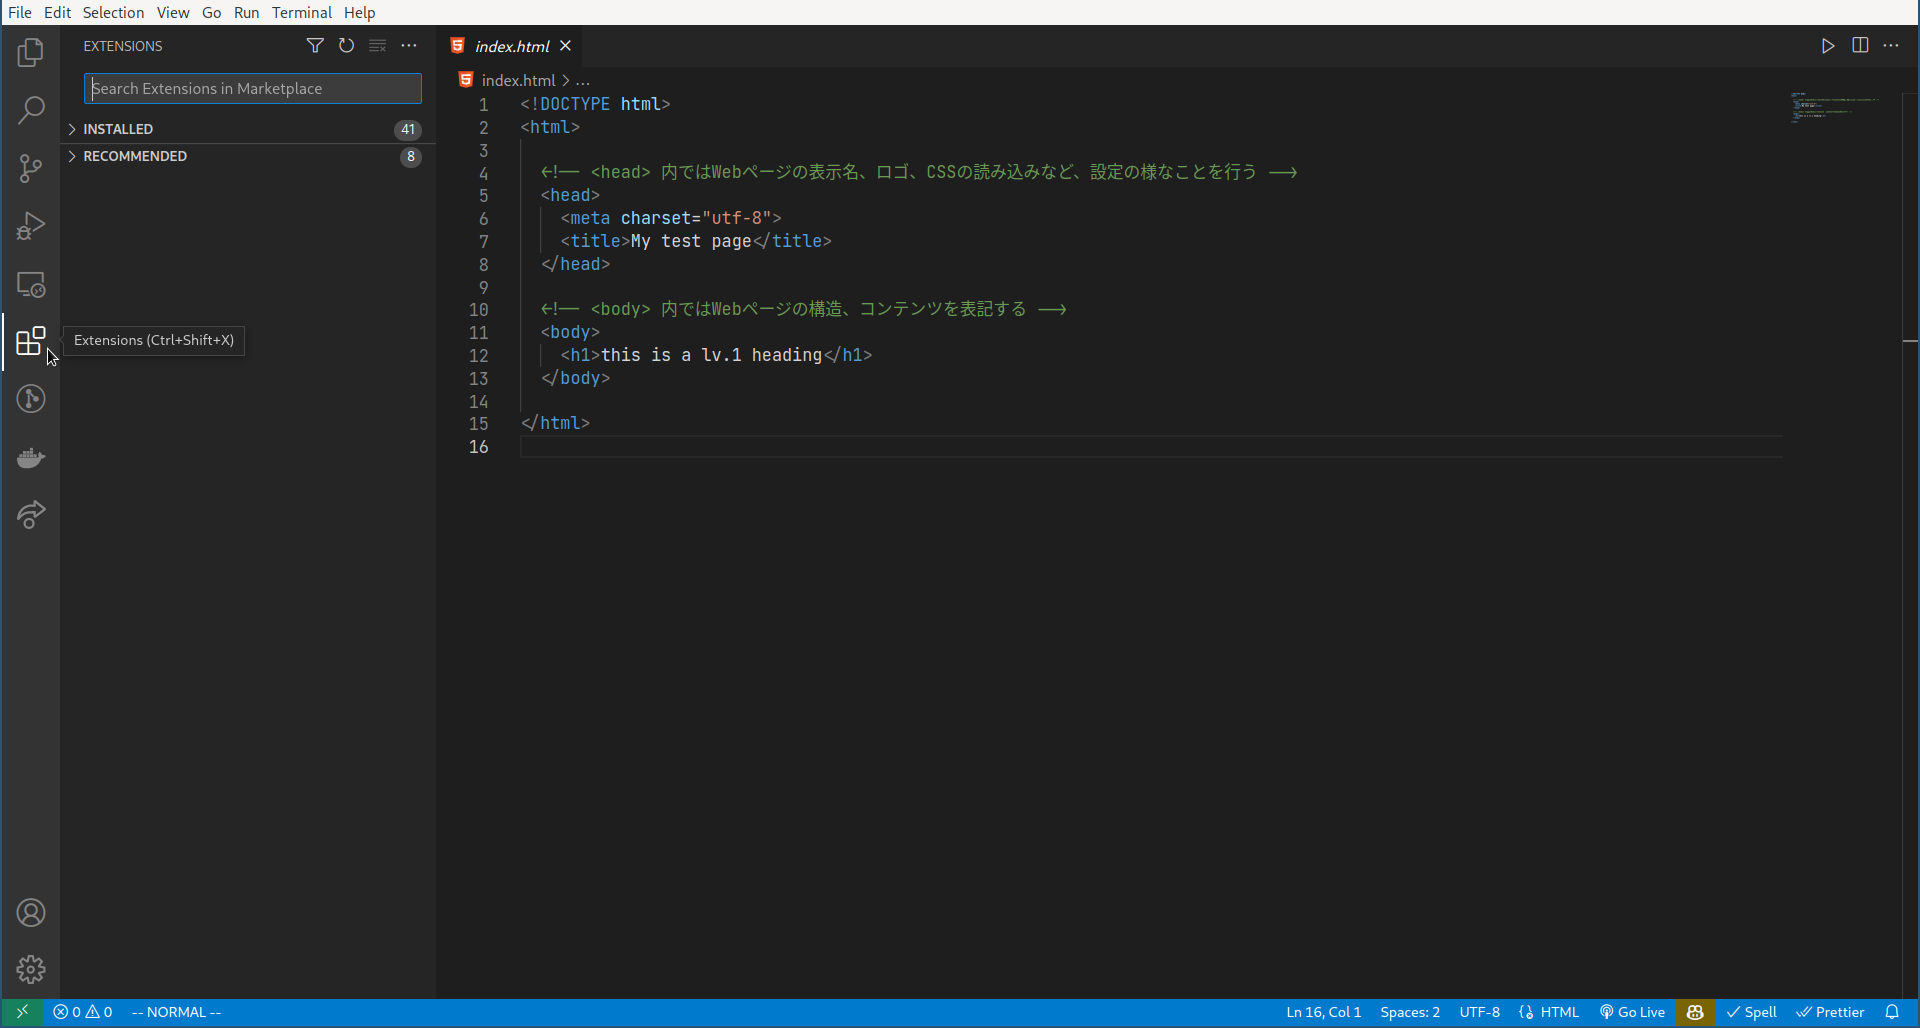
Task: Open the Views and More Actions menu
Action: point(409,45)
